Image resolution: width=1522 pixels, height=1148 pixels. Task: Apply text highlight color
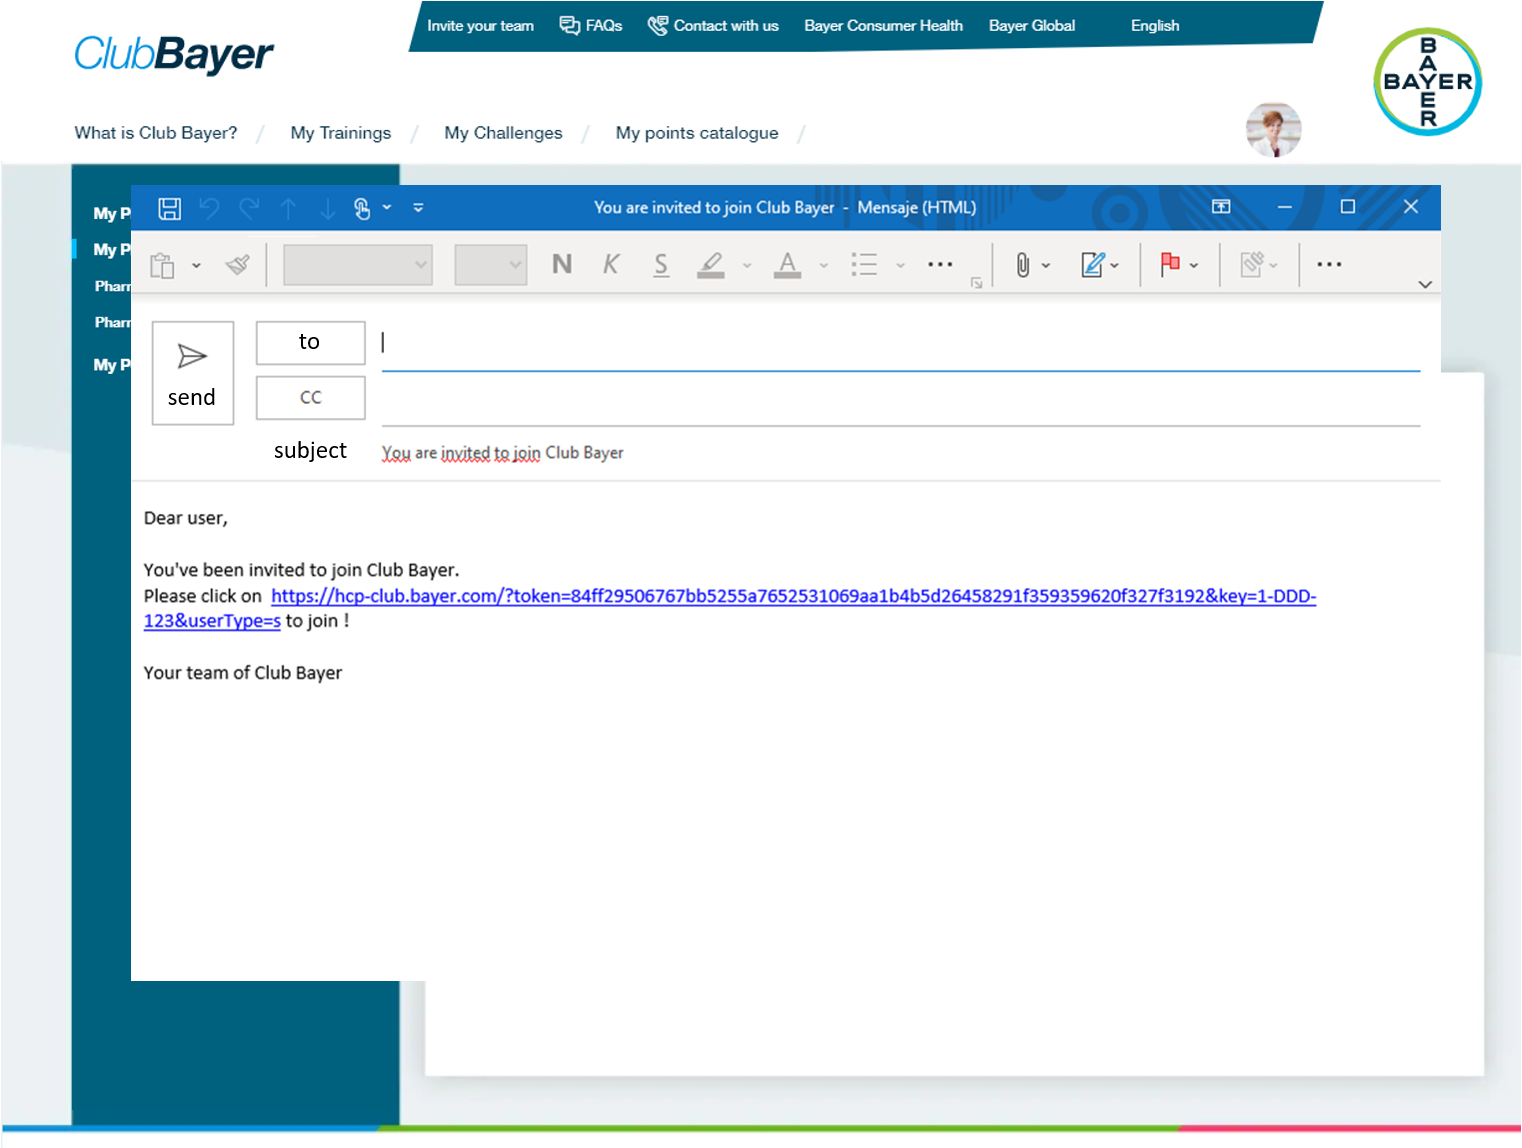click(711, 264)
